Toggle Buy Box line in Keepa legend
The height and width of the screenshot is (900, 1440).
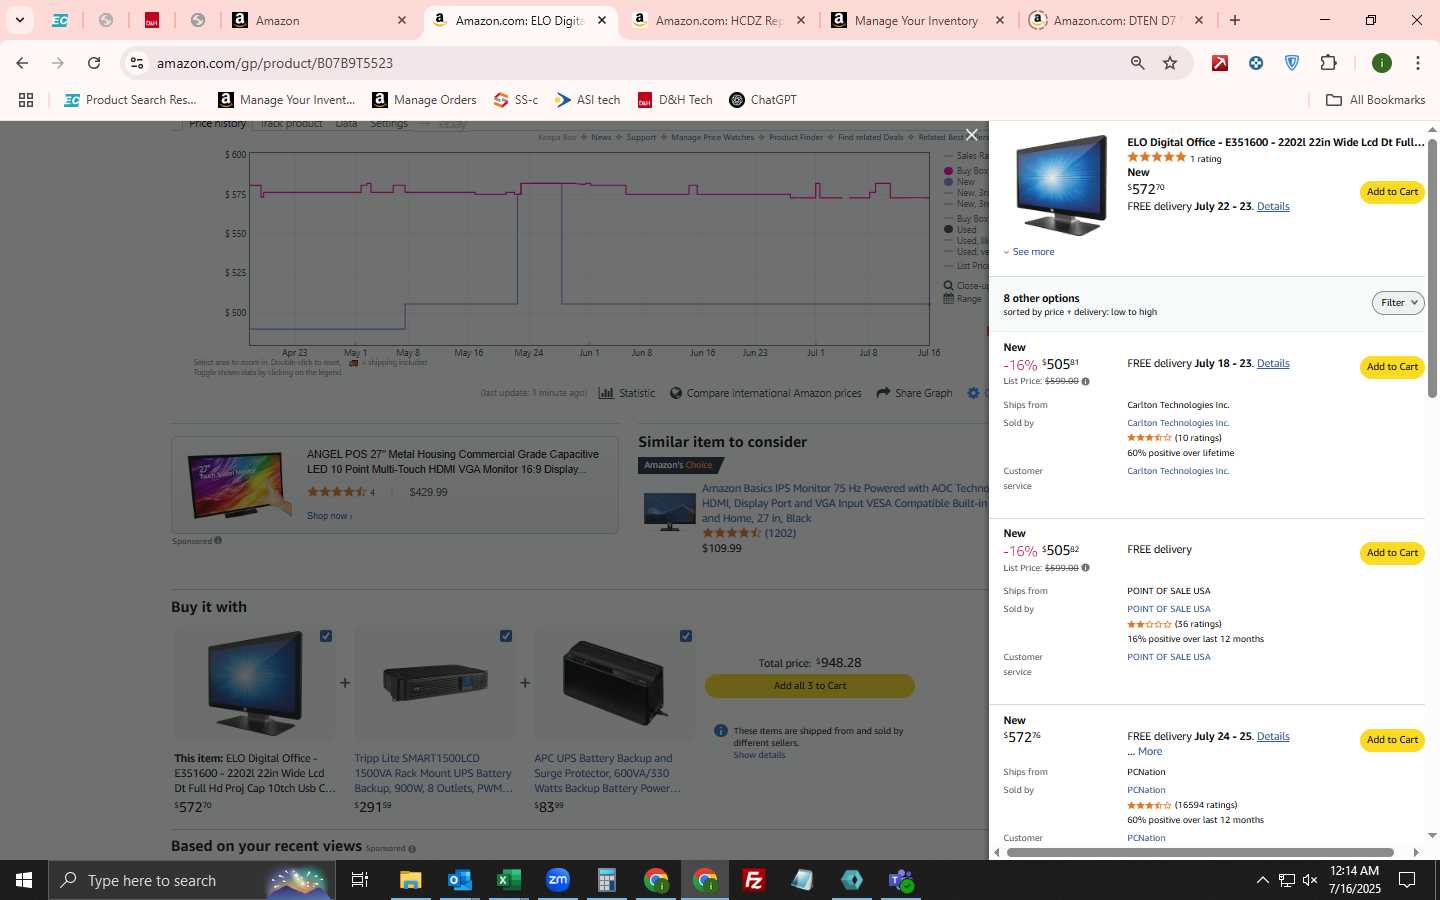[966, 171]
